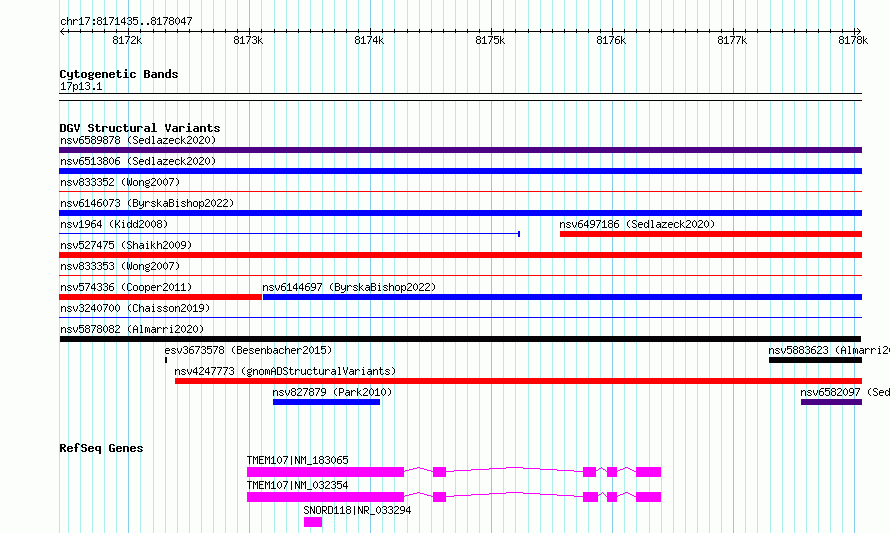Click the nsv6589878 purple variant bar
This screenshot has width=890, height=533.
460,150
